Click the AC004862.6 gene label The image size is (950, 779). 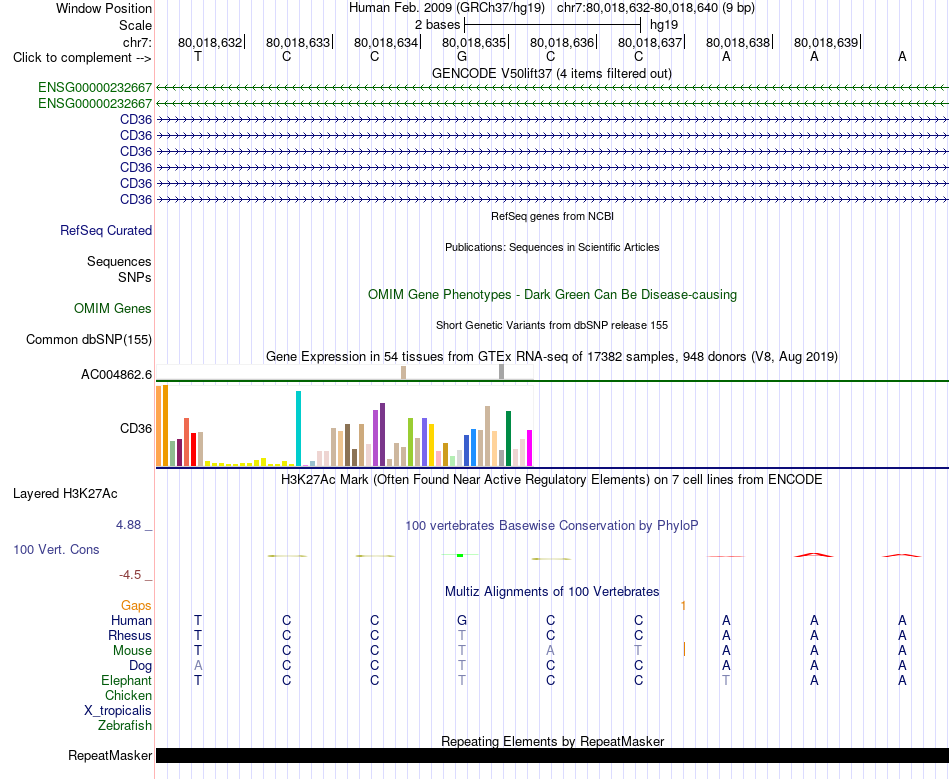(116, 374)
